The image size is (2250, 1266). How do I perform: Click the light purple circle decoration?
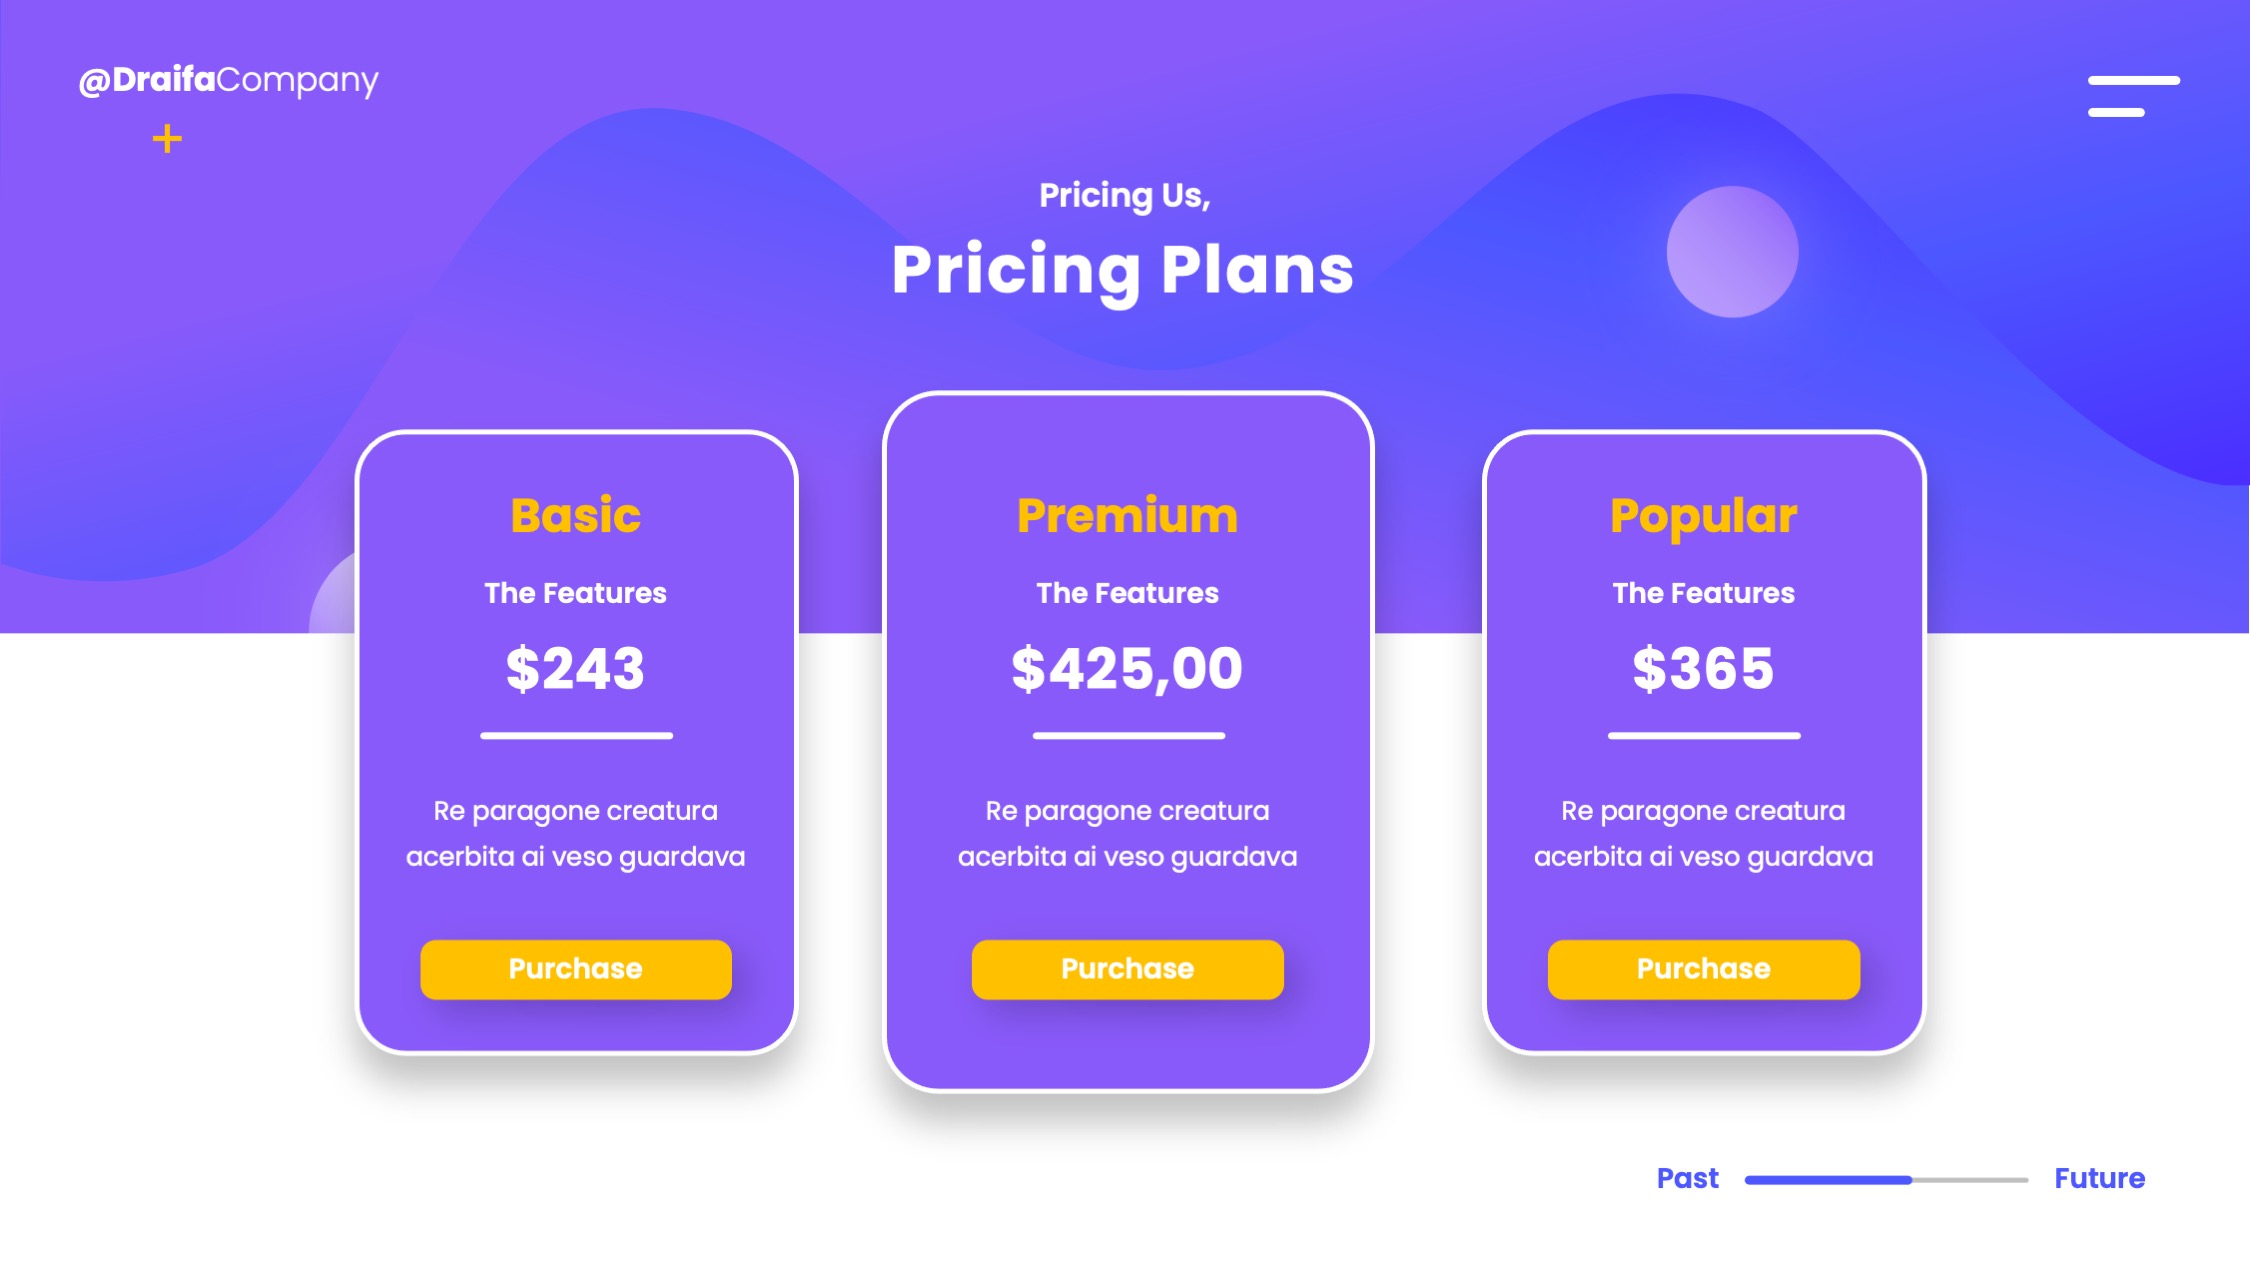[1732, 252]
